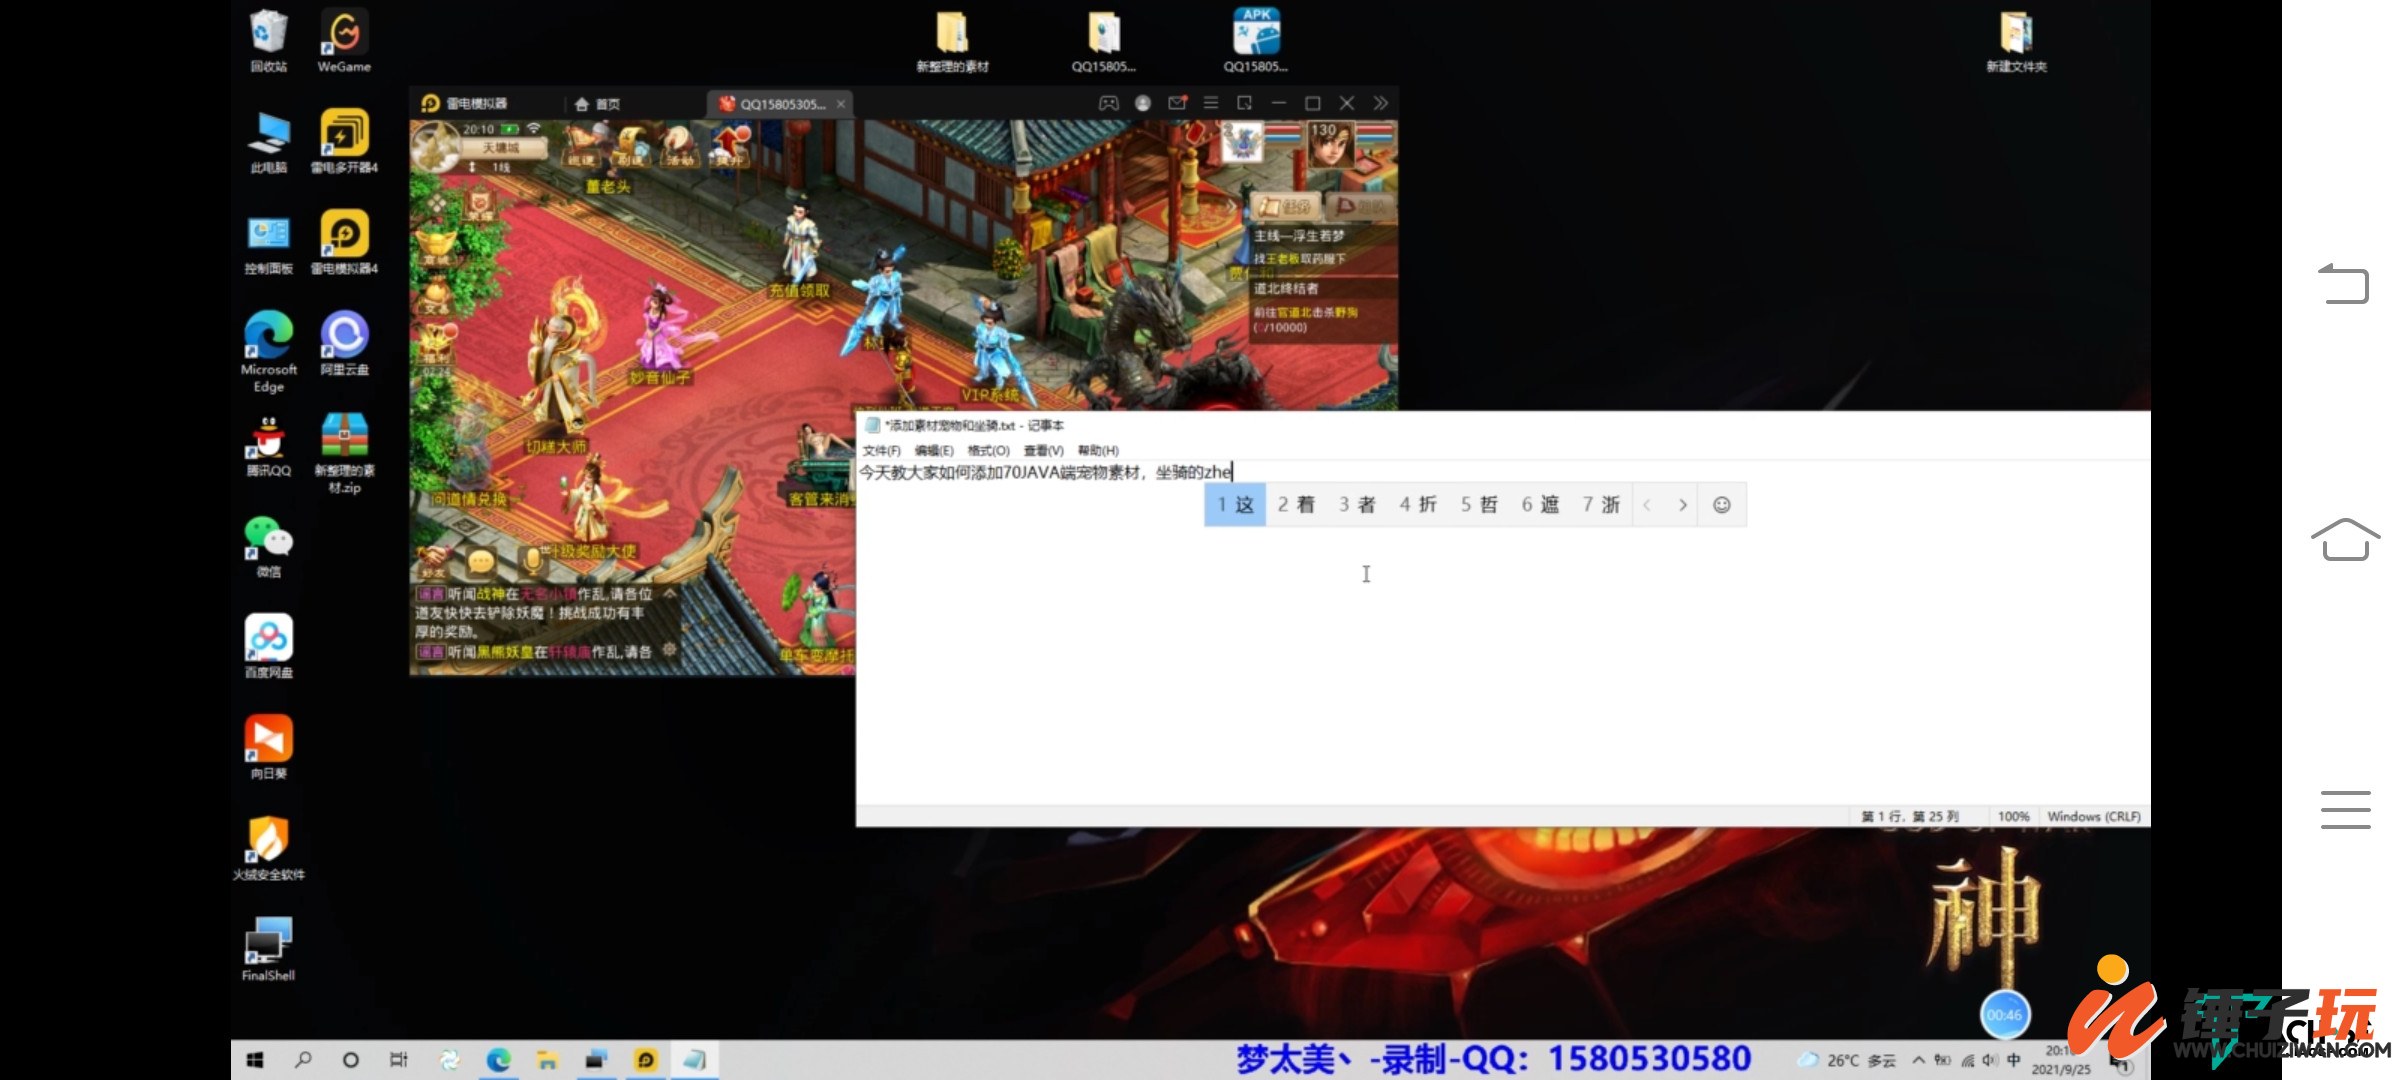Expand the game chat panel arrow
2408x1080 pixels.
pyautogui.click(x=669, y=594)
